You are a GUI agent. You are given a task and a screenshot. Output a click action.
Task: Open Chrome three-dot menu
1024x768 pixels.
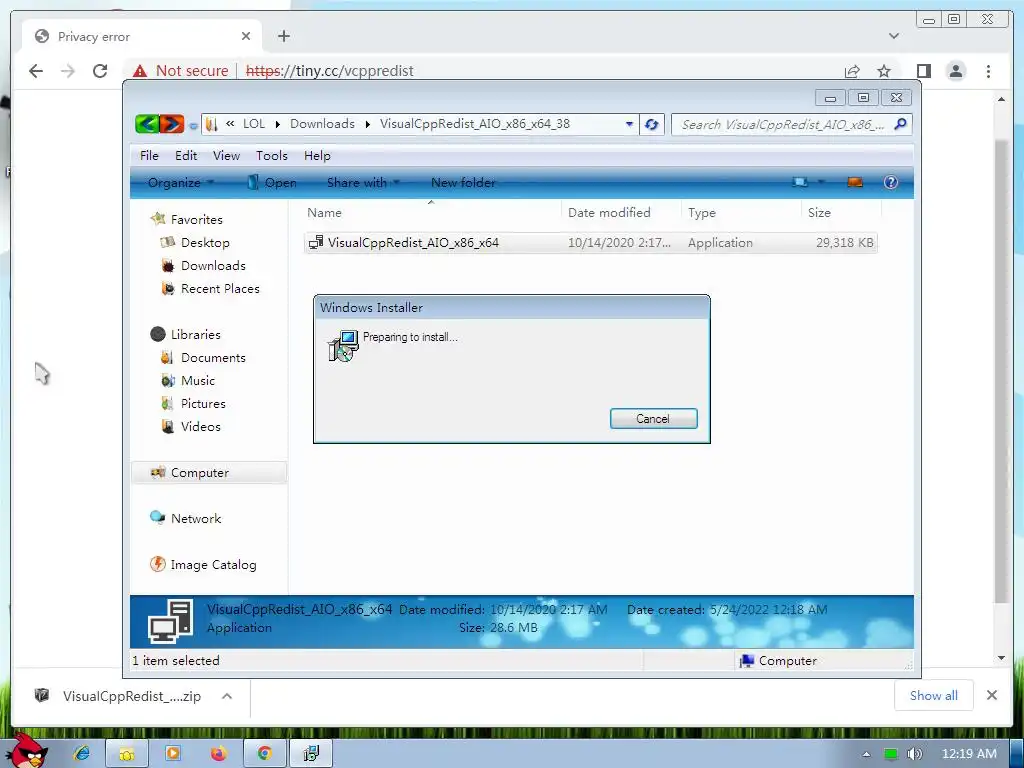pos(988,71)
